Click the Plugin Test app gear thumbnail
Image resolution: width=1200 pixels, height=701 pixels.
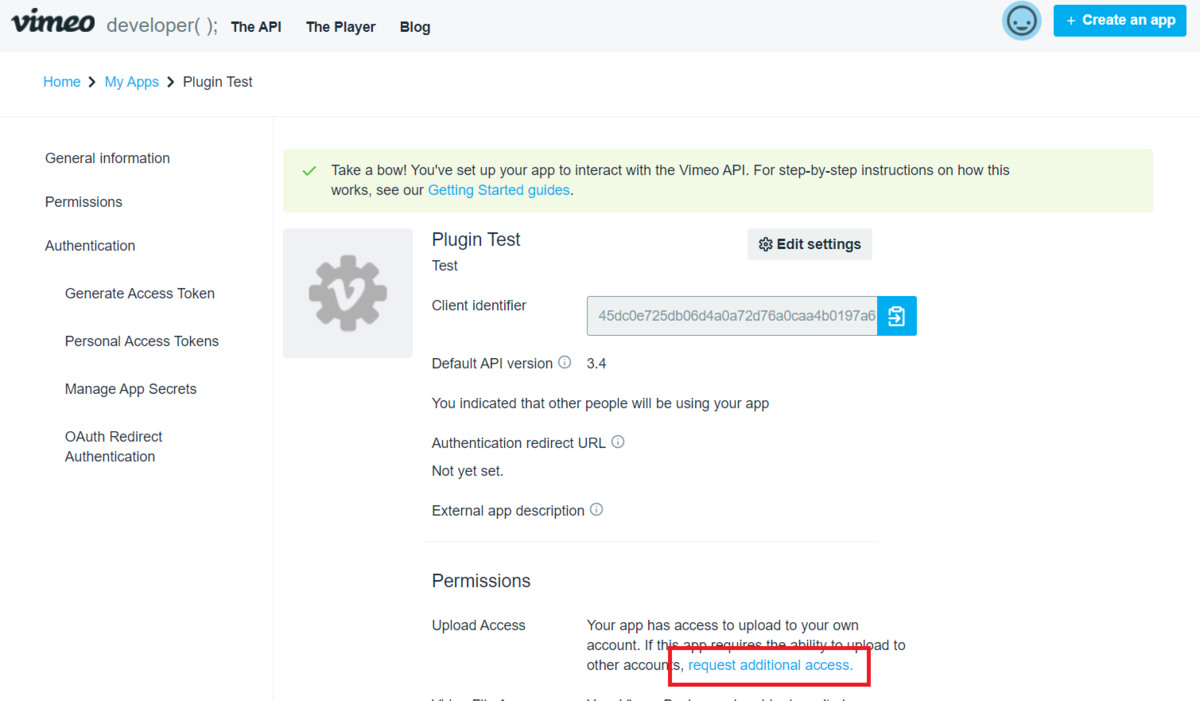pyautogui.click(x=348, y=293)
